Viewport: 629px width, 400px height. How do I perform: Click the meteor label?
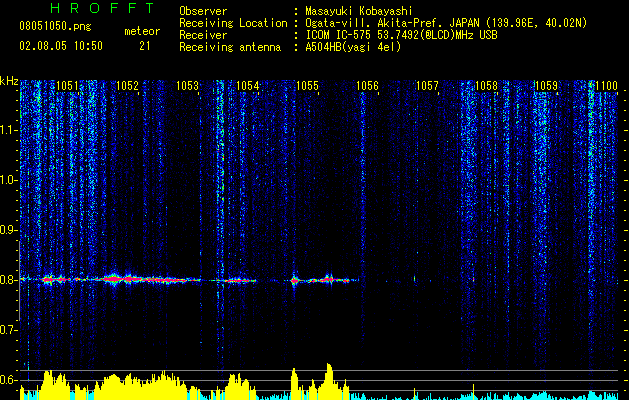[x=142, y=31]
